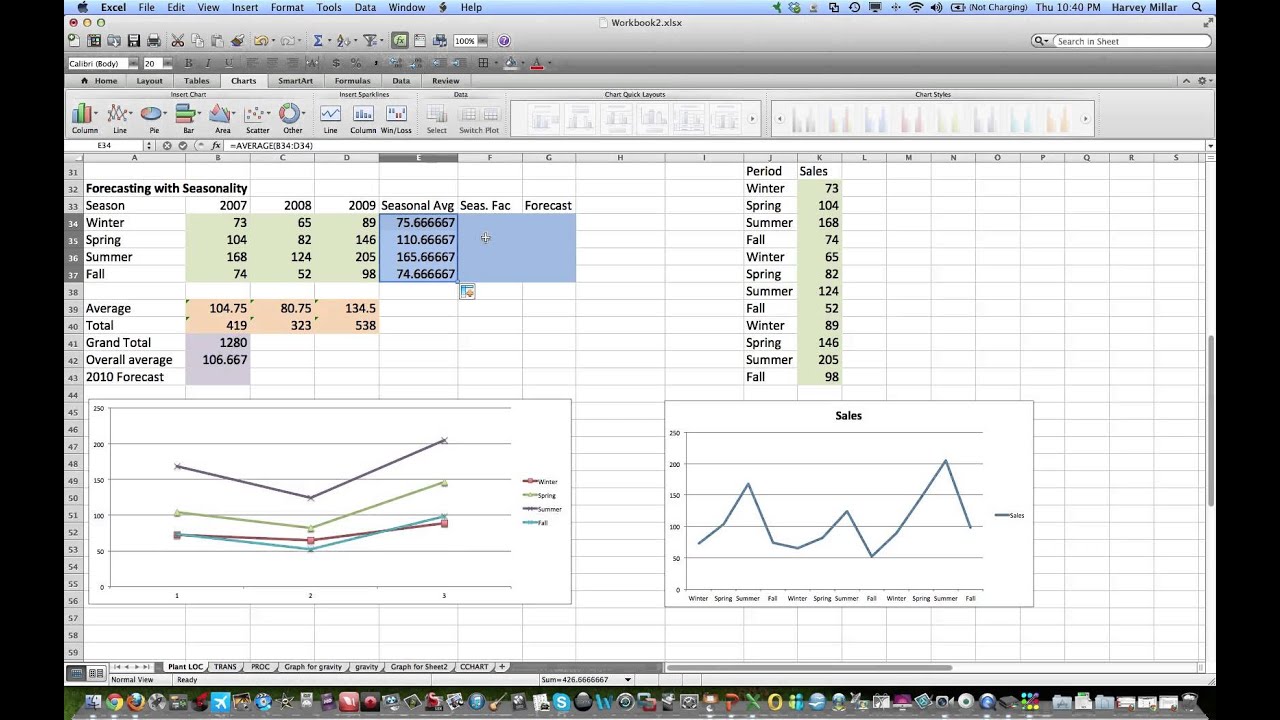This screenshot has width=1280, height=720.
Task: Click the cancel X button in formula bar
Action: tap(167, 145)
